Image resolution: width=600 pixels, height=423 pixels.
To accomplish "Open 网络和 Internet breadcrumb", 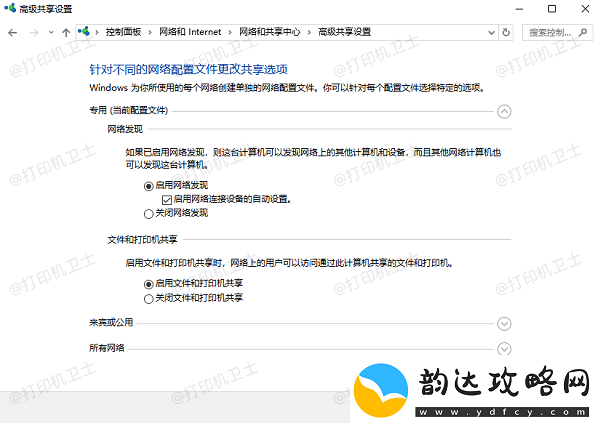I will (190, 32).
